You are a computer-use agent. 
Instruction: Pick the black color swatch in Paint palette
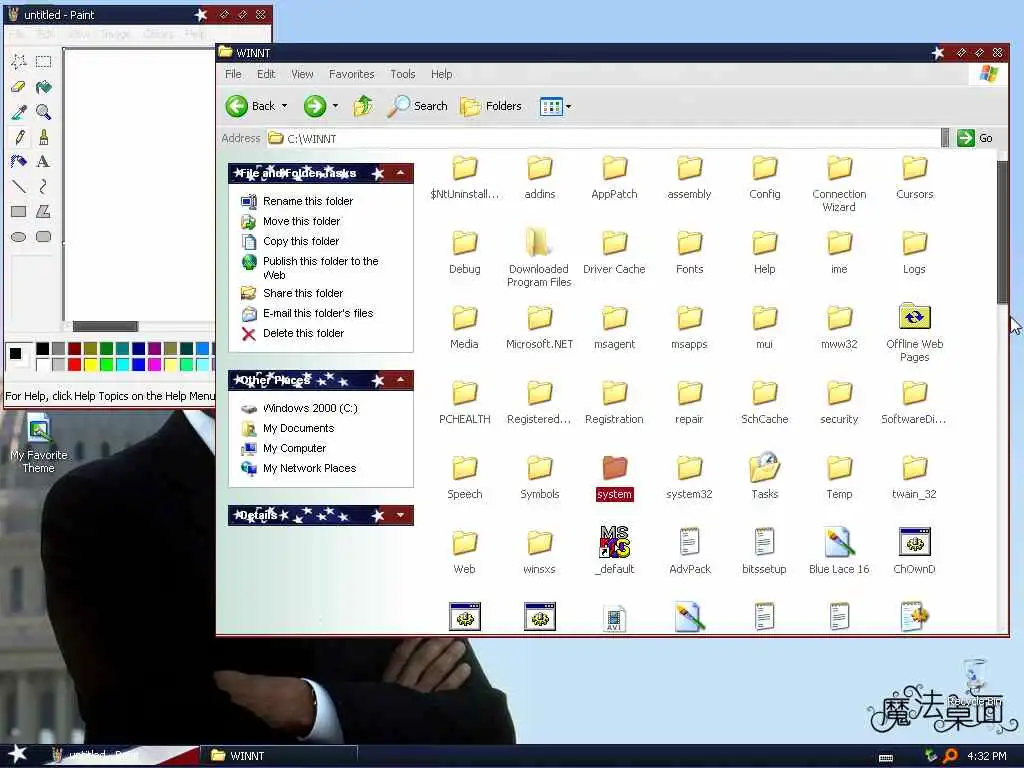tap(42, 349)
